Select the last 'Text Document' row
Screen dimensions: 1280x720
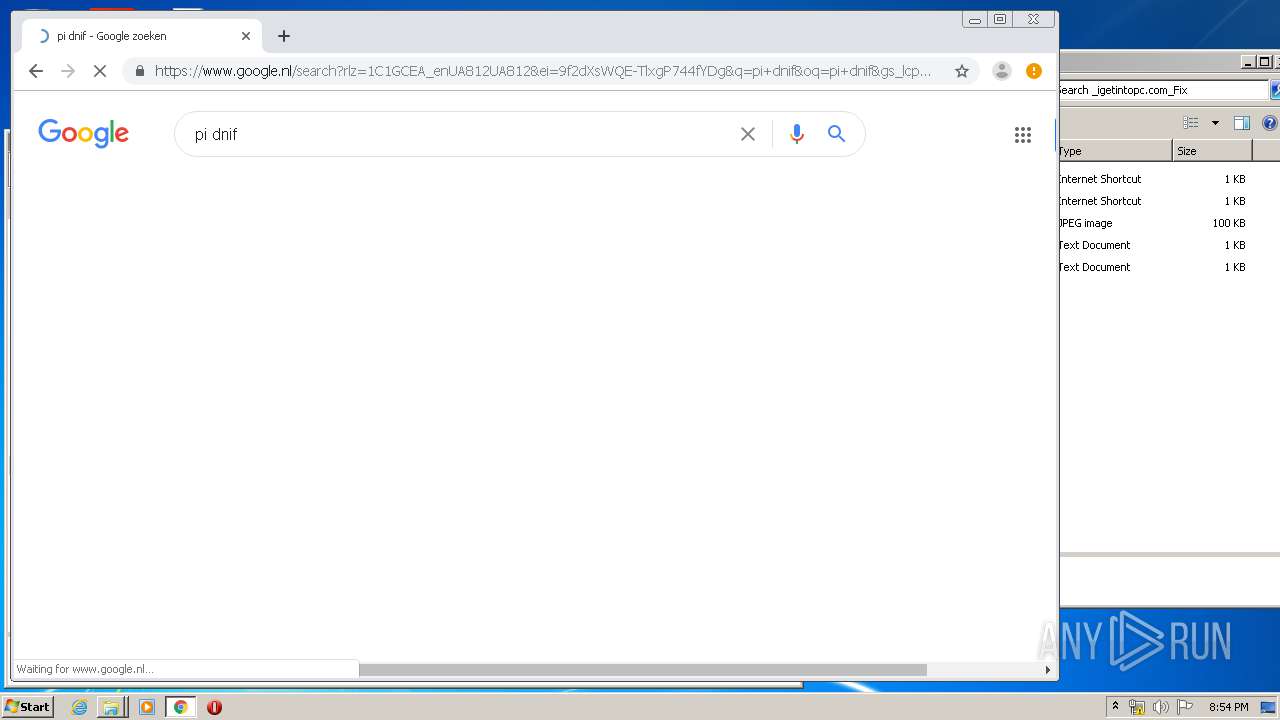coord(1153,267)
